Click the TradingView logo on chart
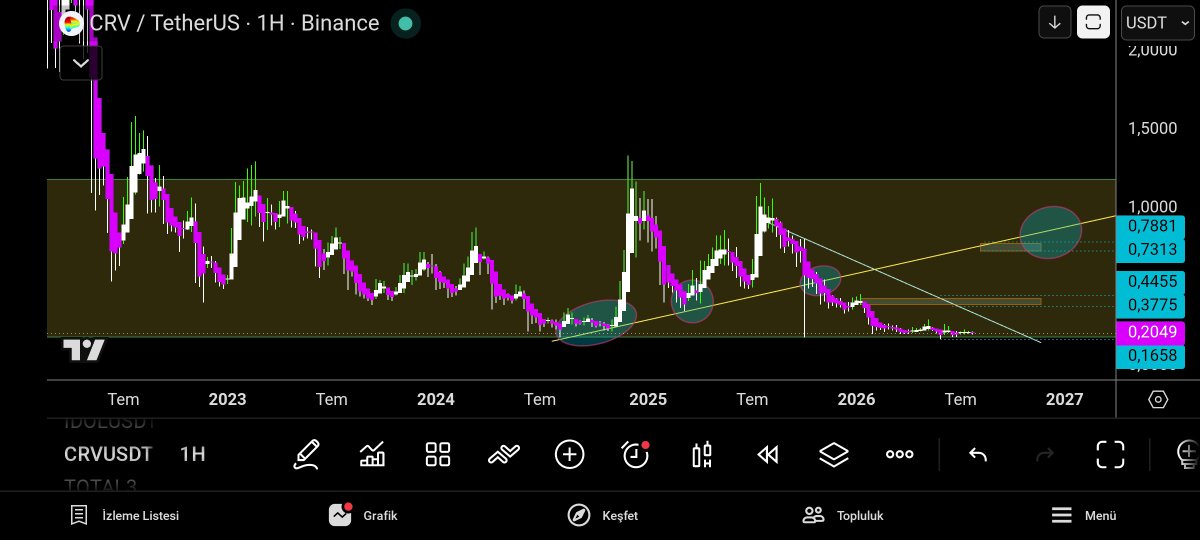Image resolution: width=1200 pixels, height=540 pixels. click(84, 350)
